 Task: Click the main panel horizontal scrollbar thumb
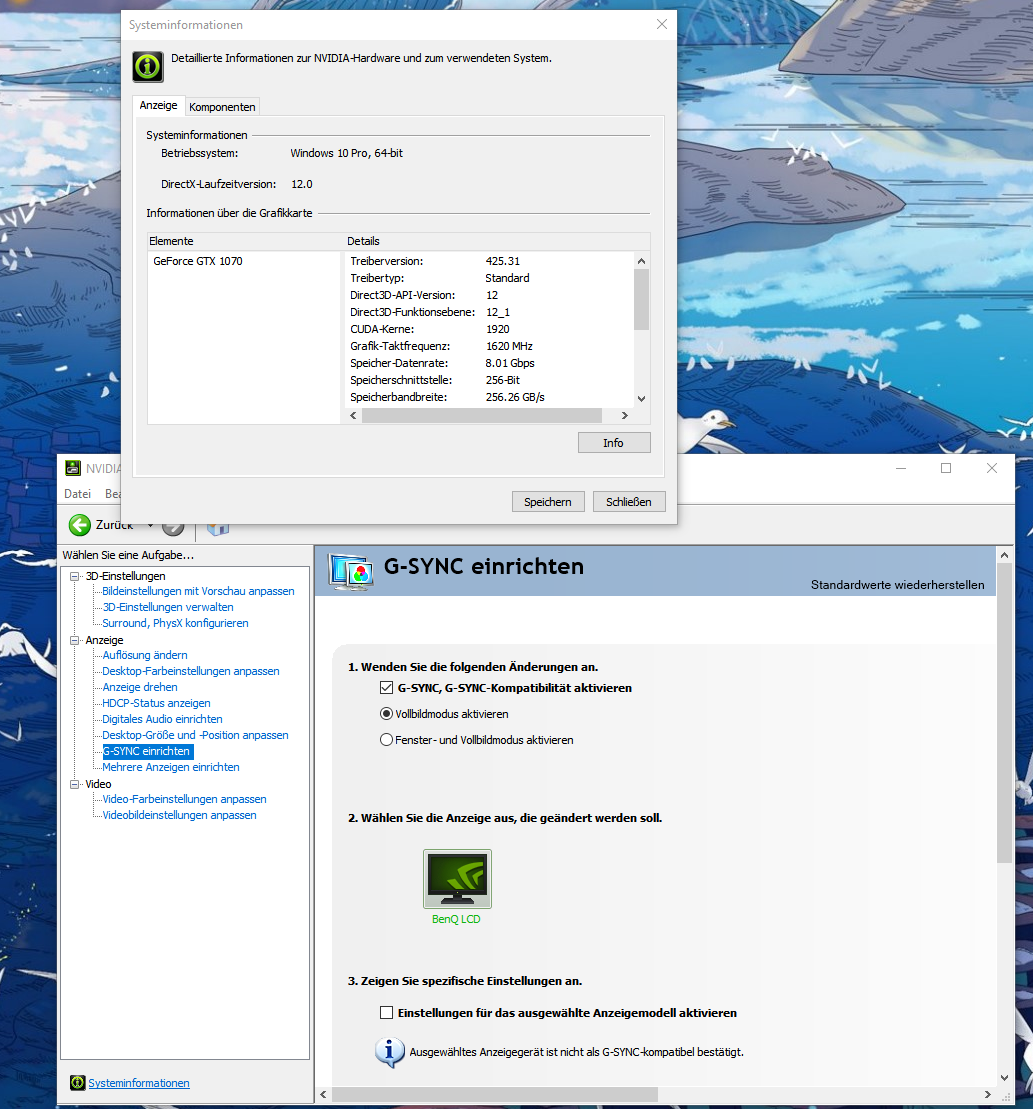coord(495,1094)
